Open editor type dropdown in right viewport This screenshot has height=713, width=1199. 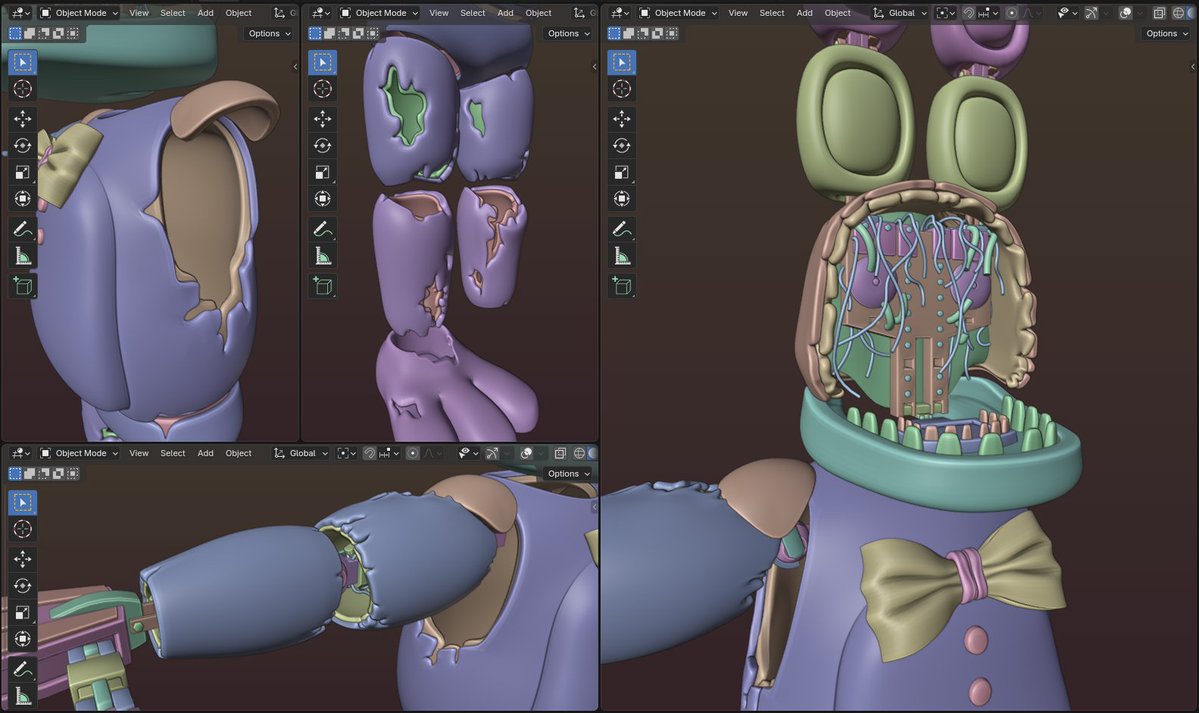pyautogui.click(x=620, y=13)
